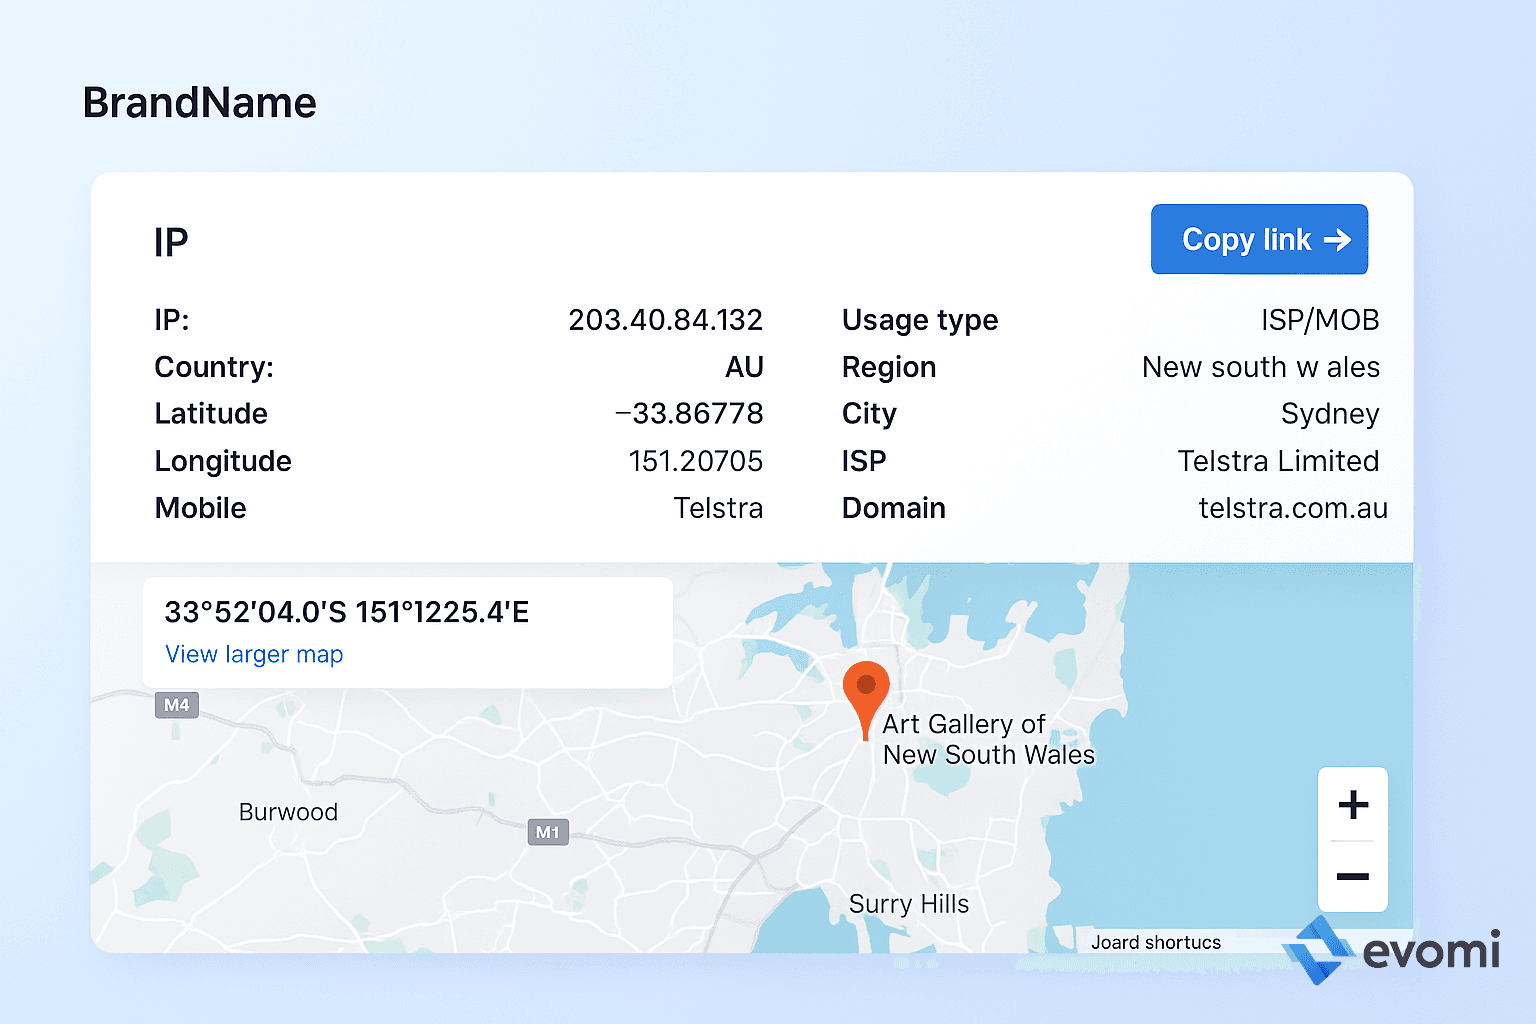Click the IP card heading
Image resolution: width=1536 pixels, height=1024 pixels.
click(x=171, y=243)
